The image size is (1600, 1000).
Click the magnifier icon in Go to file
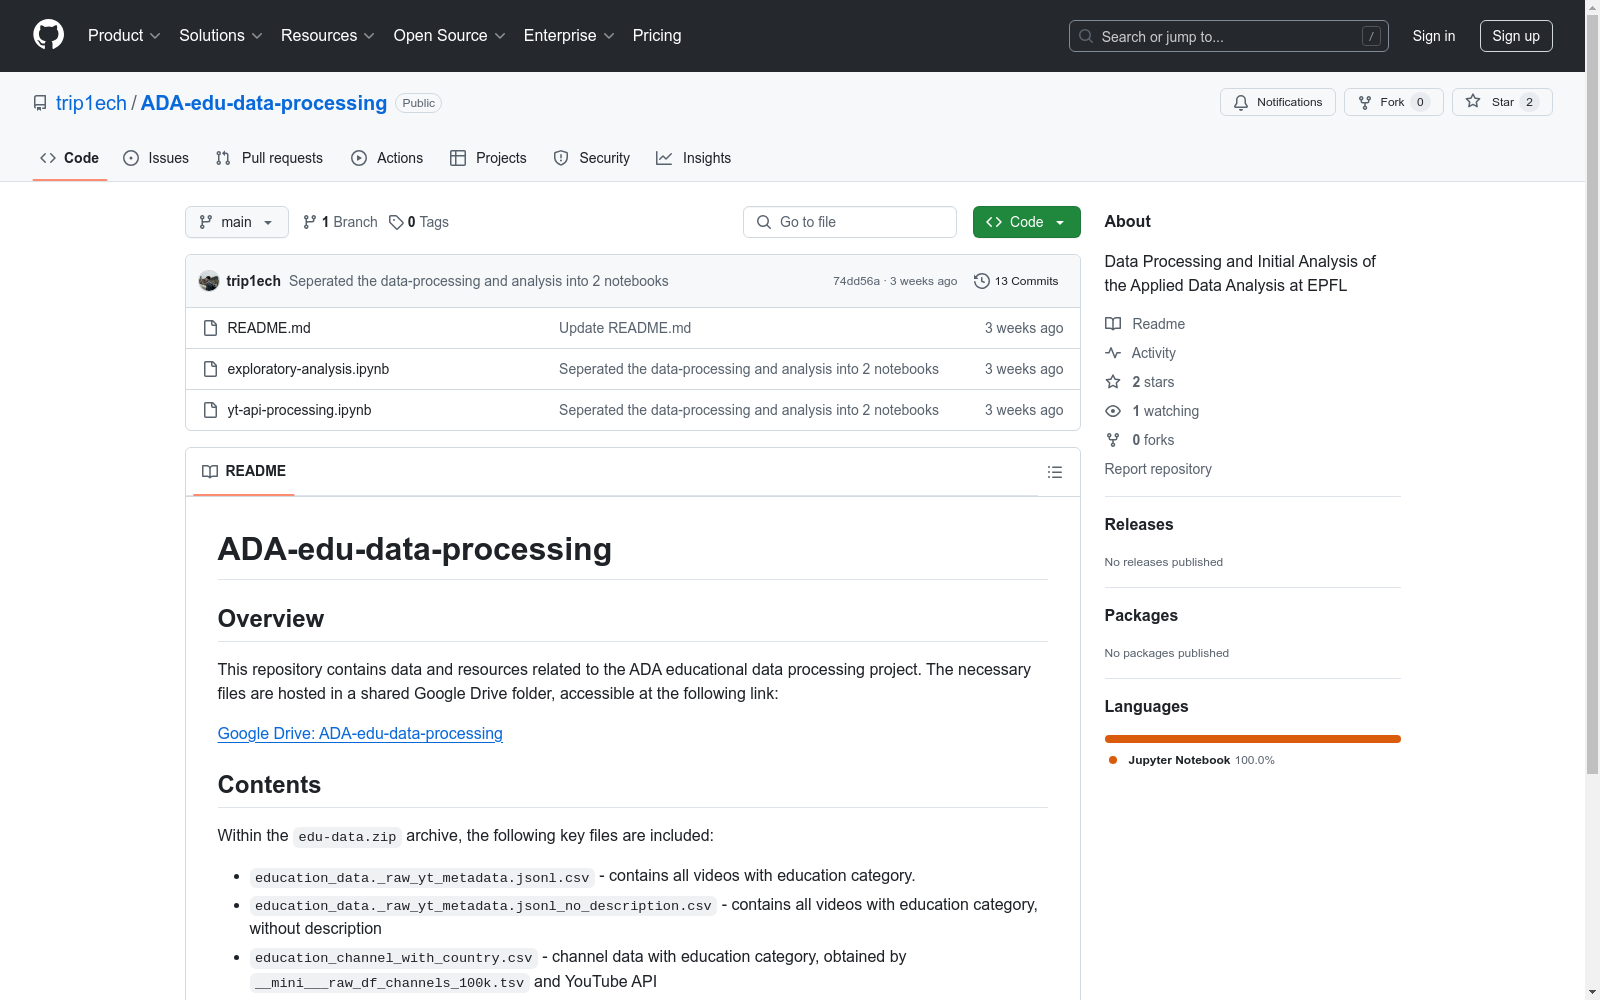pyautogui.click(x=764, y=222)
